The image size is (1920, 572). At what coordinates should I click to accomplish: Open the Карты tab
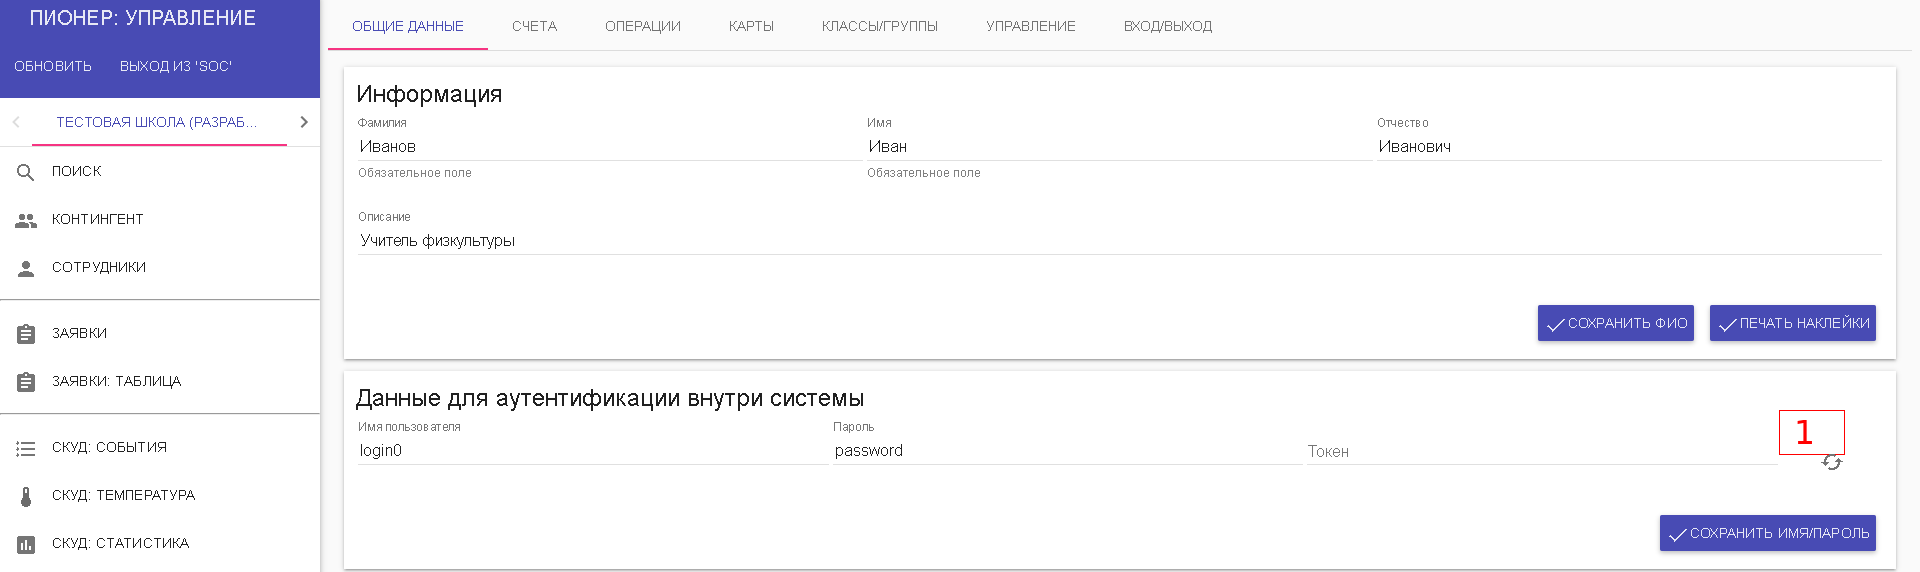751,26
